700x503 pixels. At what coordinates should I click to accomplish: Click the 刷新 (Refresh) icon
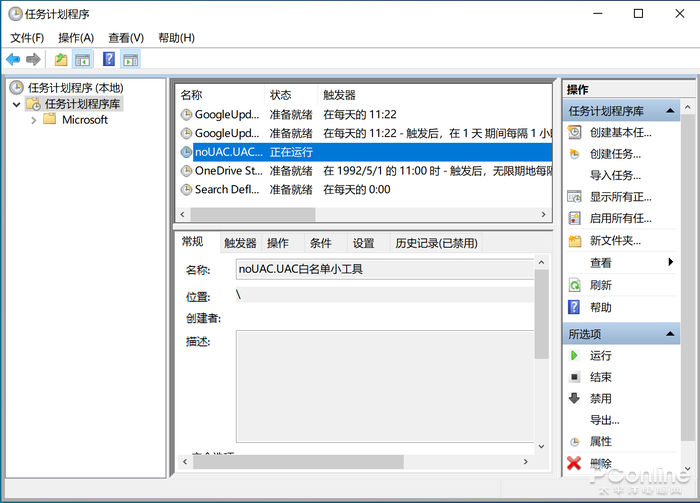coord(574,285)
